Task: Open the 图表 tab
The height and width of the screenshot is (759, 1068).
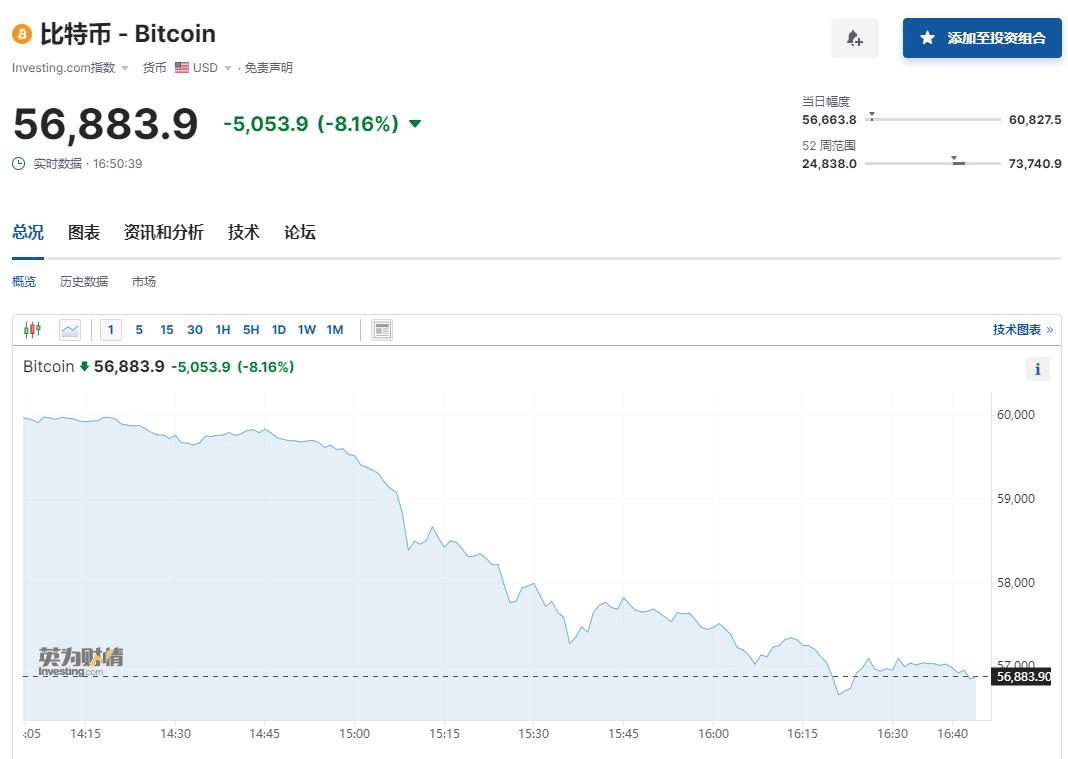Action: coord(84,232)
